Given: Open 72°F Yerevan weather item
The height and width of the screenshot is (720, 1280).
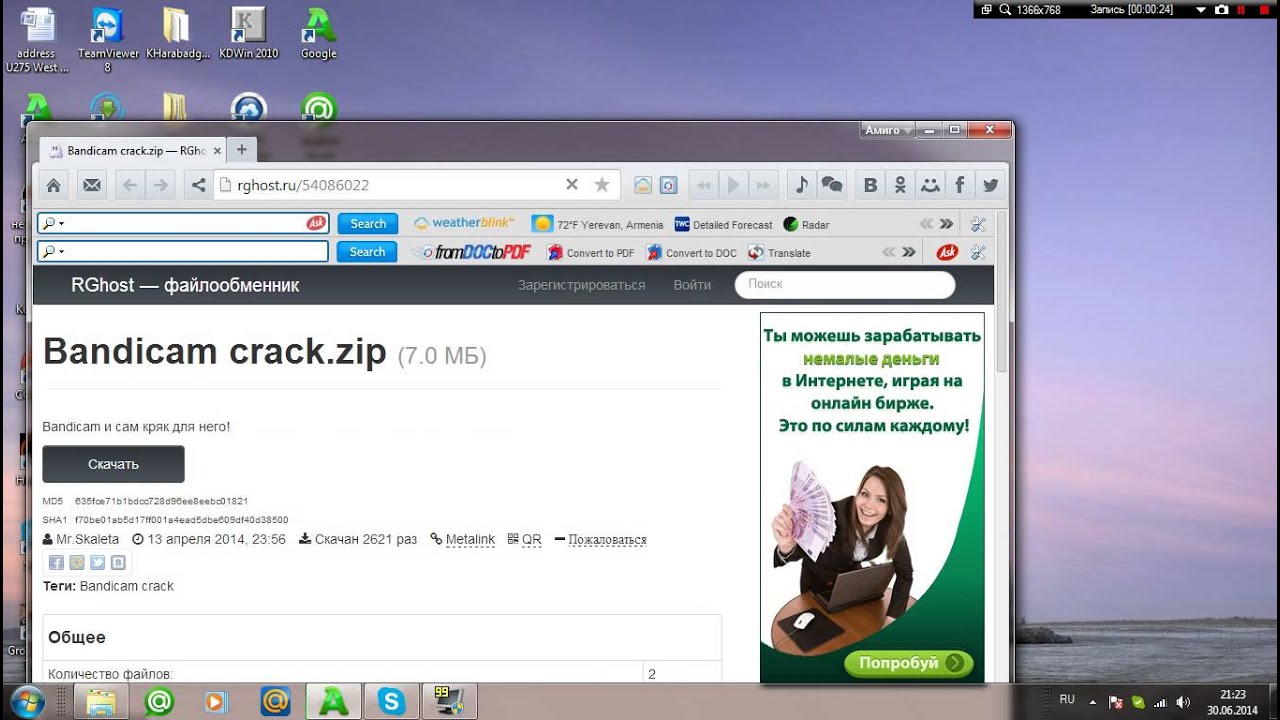Looking at the screenshot, I should [598, 225].
